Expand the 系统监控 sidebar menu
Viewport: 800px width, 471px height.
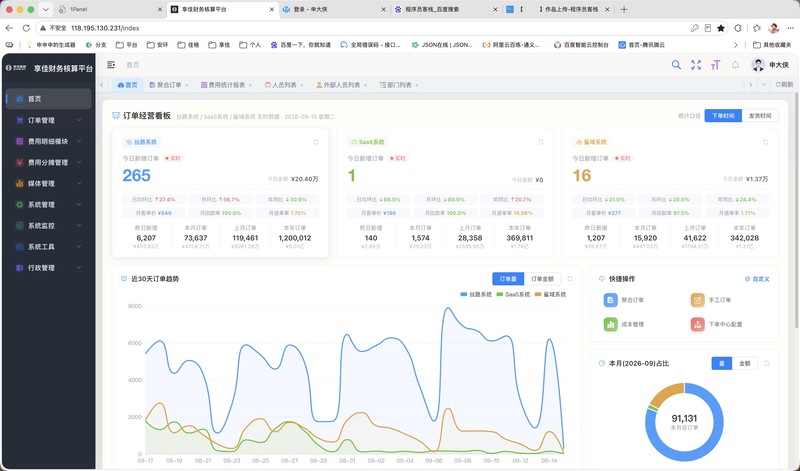[x=48, y=226]
